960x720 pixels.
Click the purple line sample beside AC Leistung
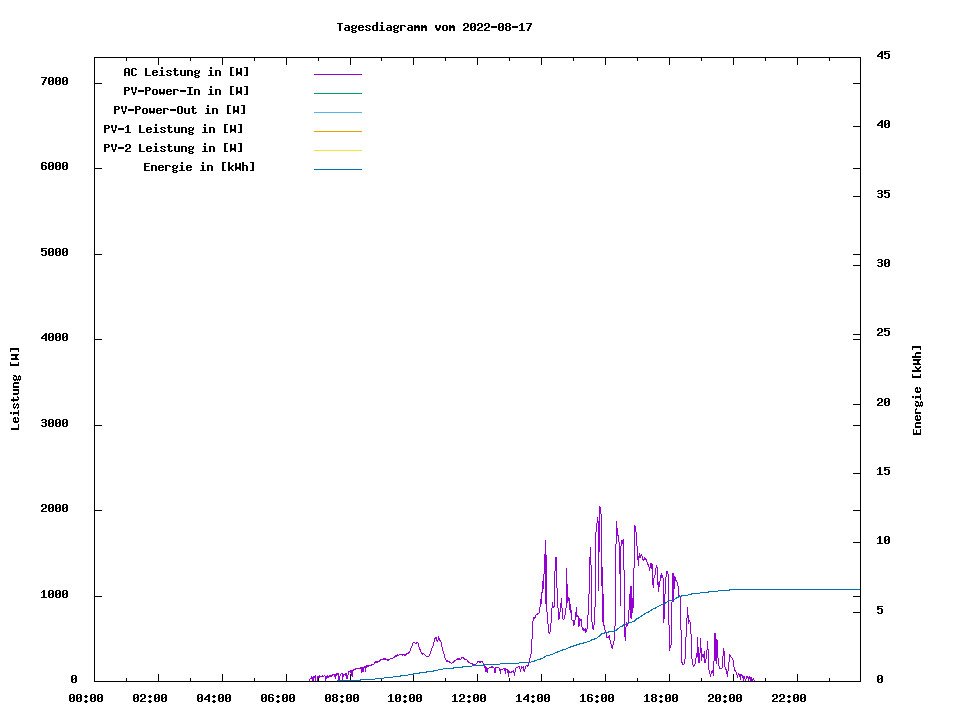pos(337,74)
